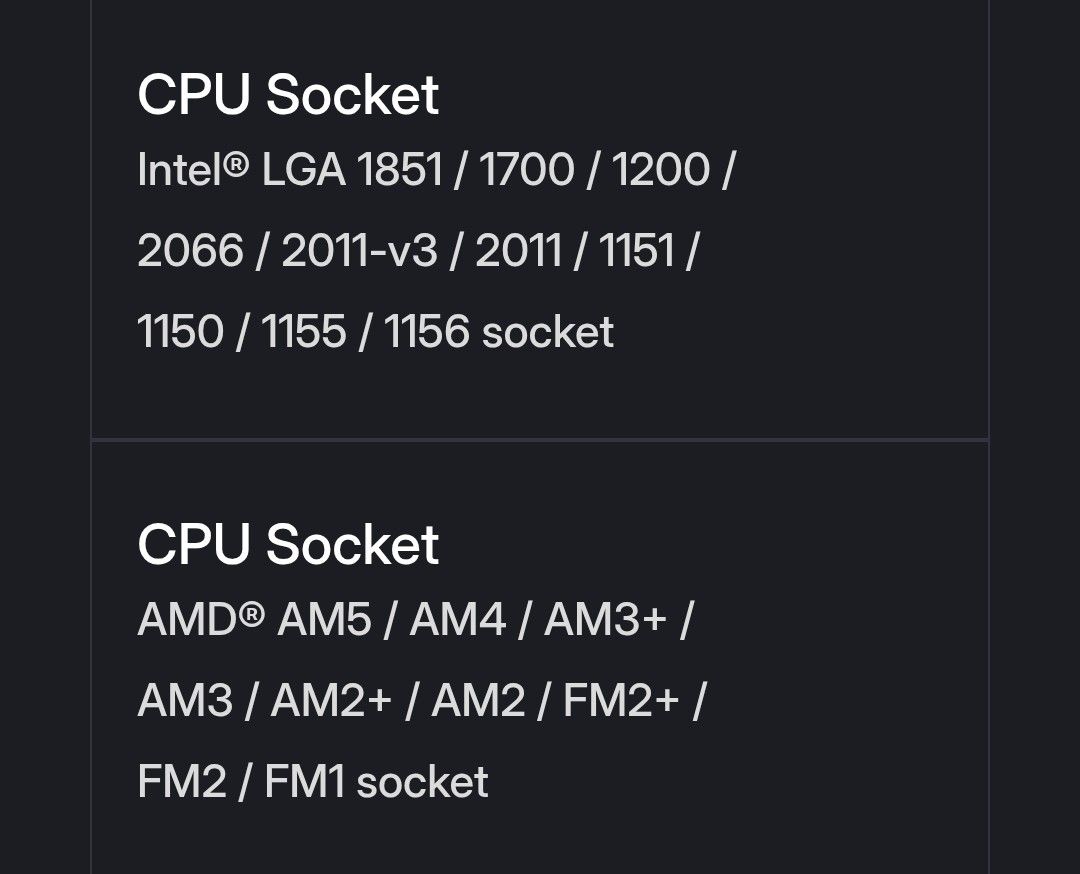Click the 1200 socket number
1080x874 pixels.
[661, 169]
